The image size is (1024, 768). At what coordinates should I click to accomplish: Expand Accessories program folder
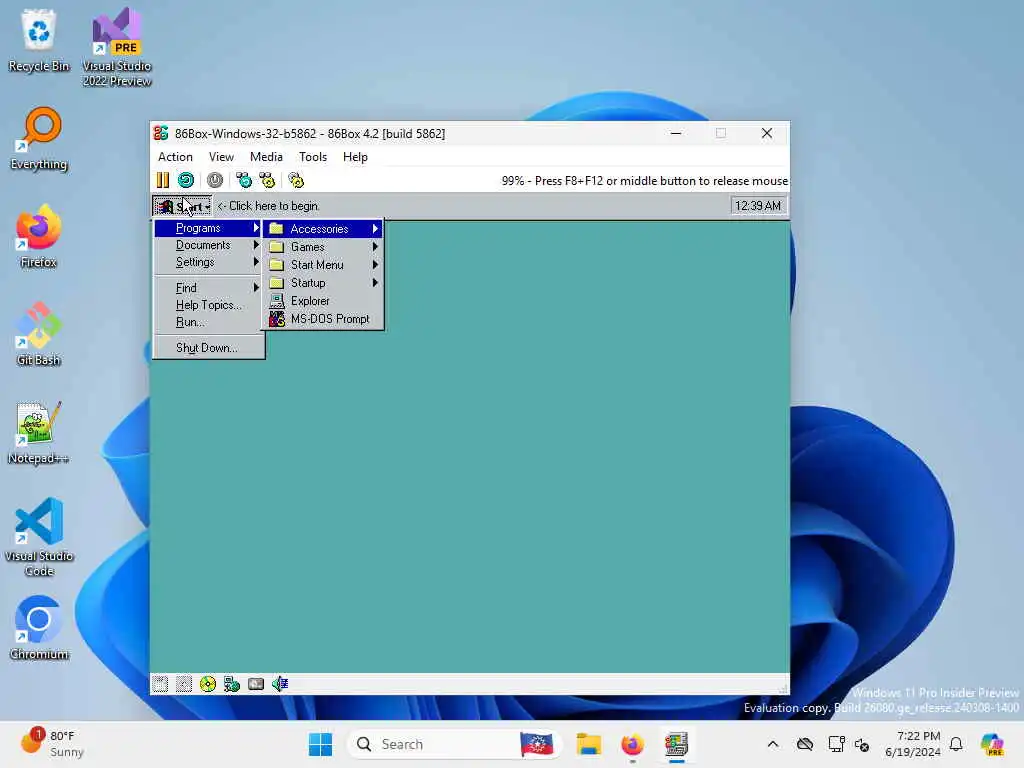point(323,229)
